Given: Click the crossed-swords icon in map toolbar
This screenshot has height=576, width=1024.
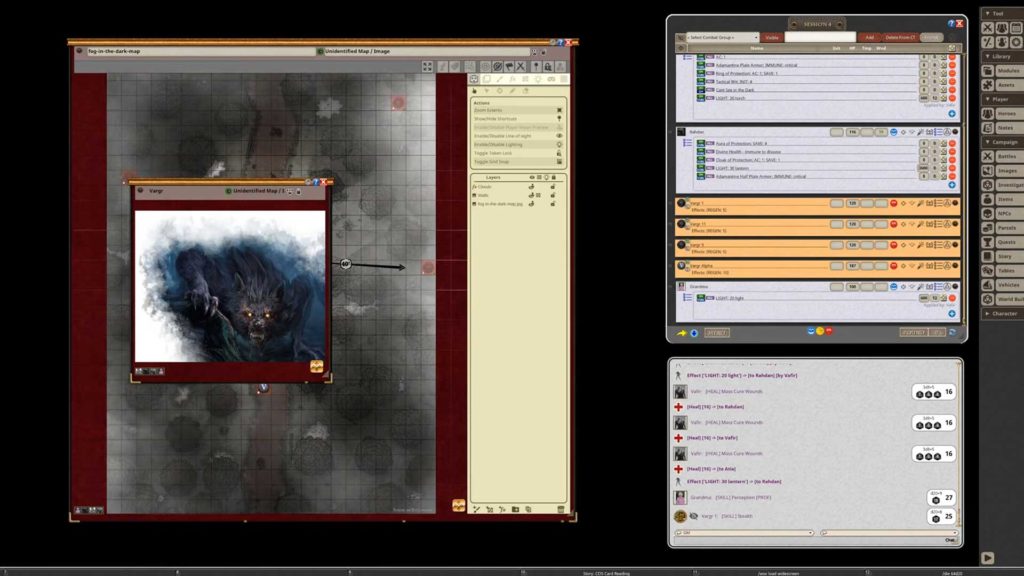Looking at the screenshot, I should [x=520, y=67].
